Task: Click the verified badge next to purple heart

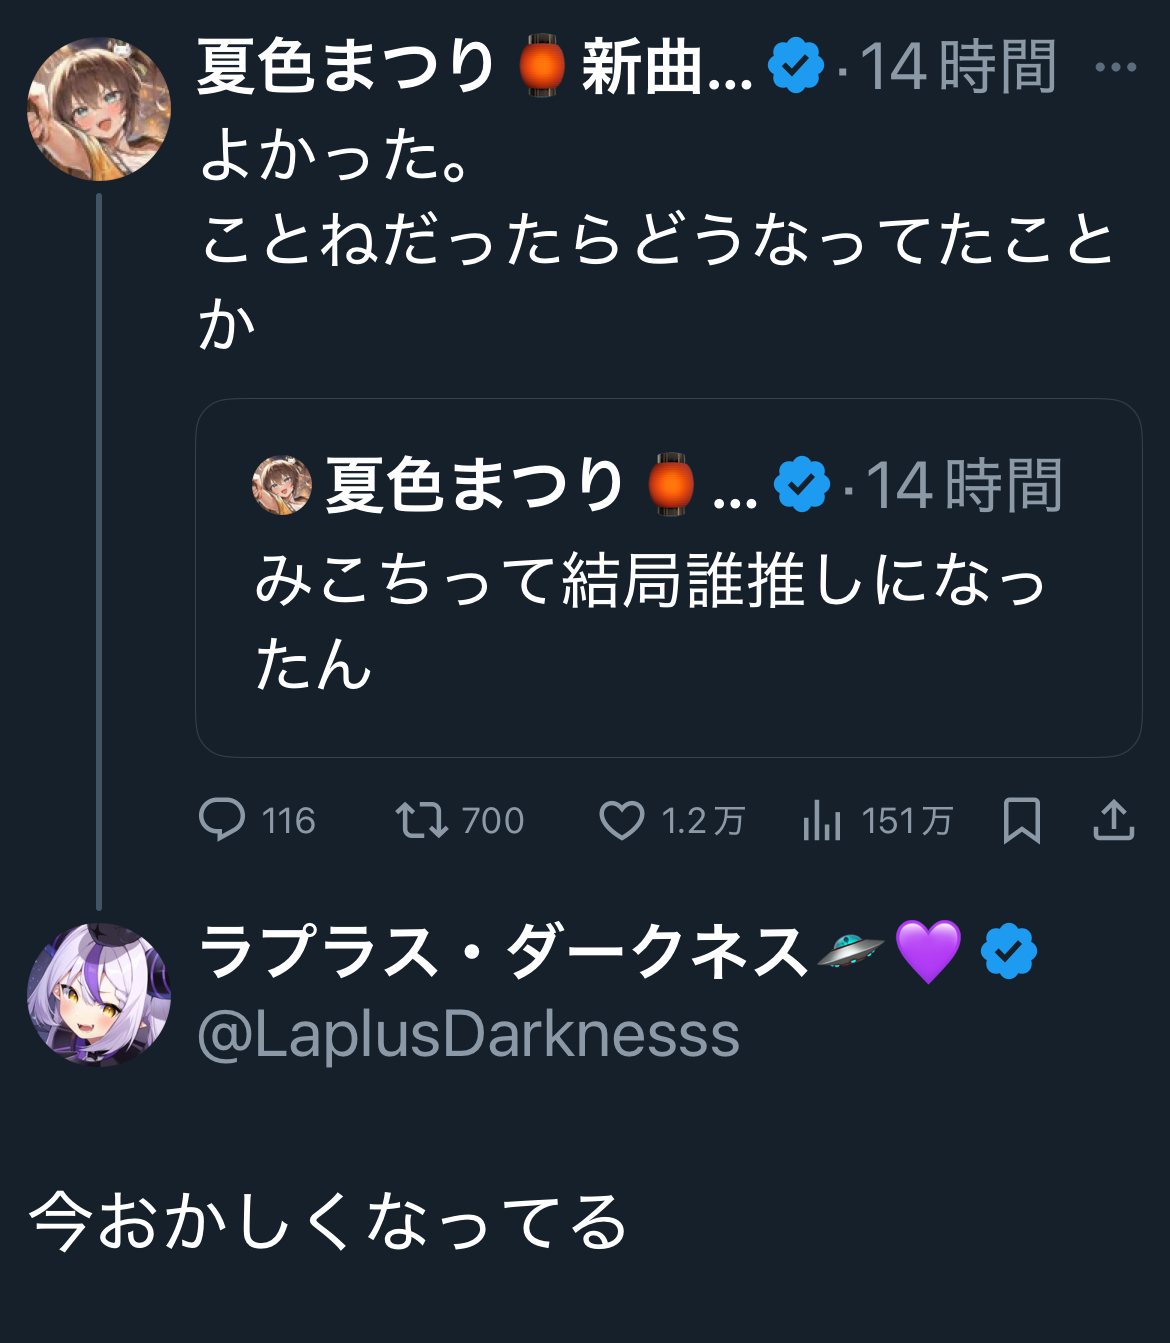Action: [1009, 951]
